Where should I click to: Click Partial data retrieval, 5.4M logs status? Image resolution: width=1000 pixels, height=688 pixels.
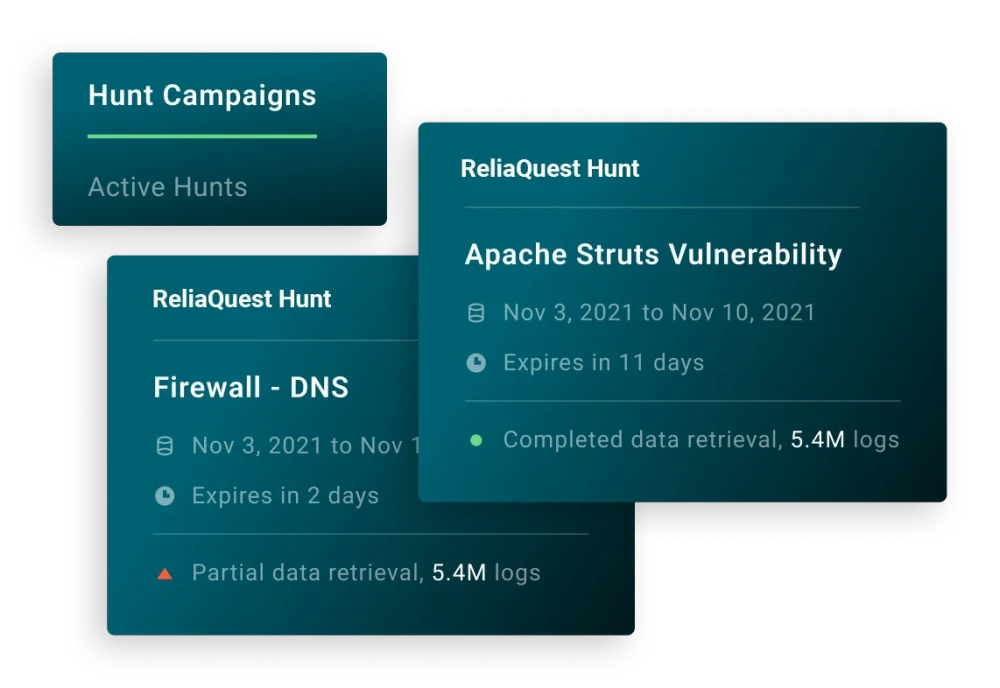[x=366, y=573]
